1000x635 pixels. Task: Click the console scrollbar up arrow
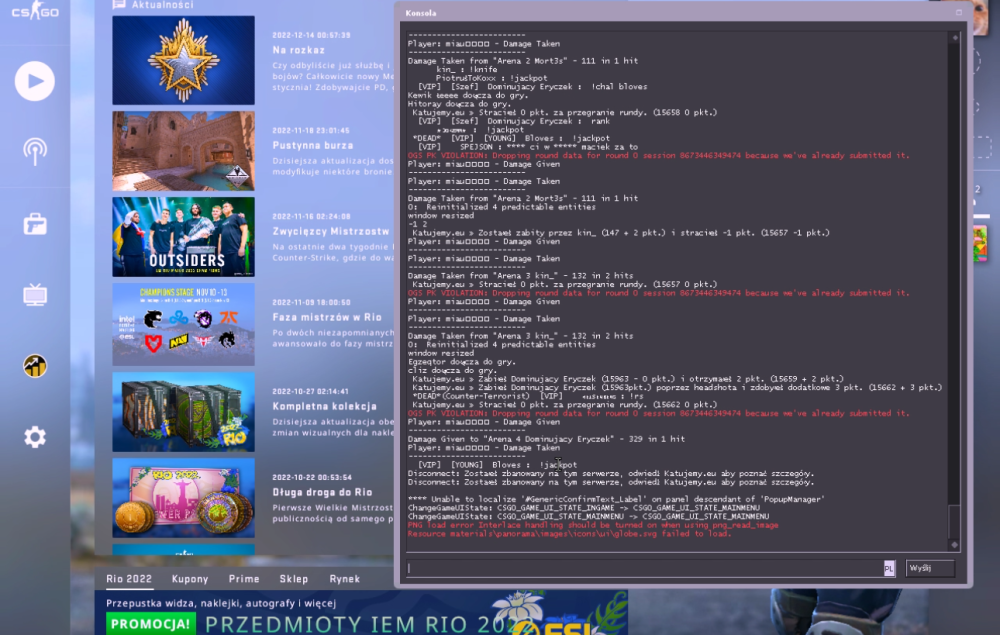point(955,38)
